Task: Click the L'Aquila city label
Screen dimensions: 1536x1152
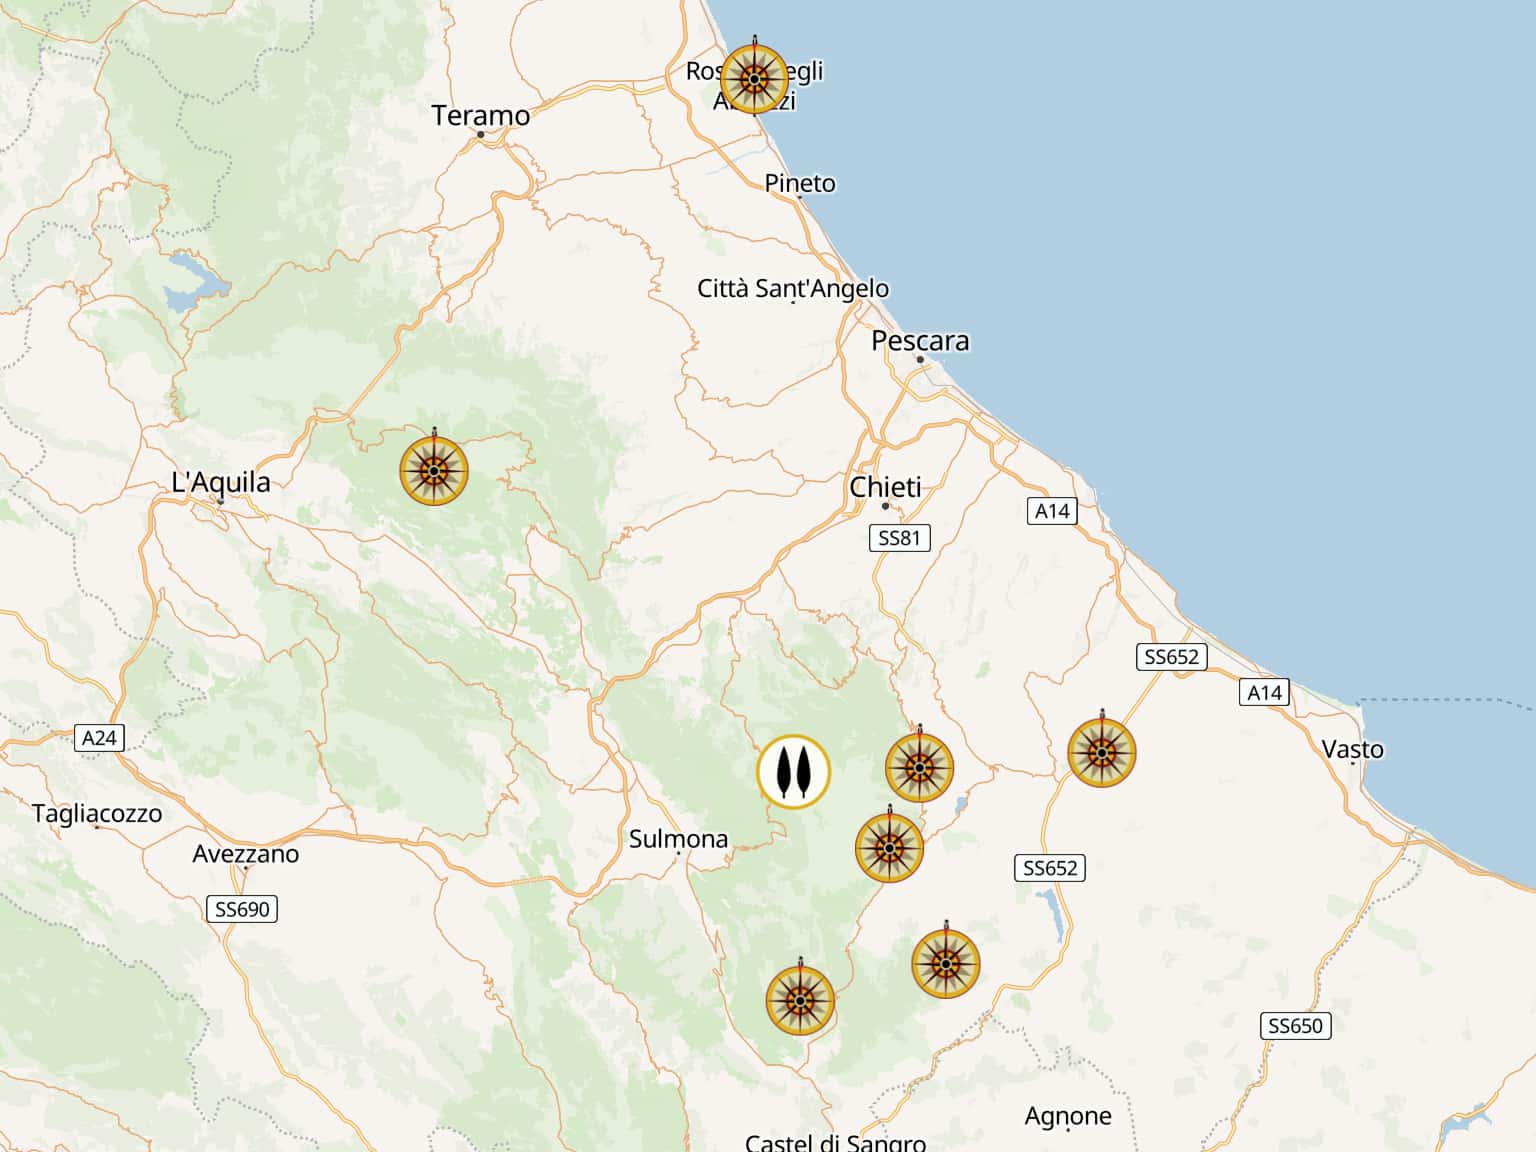Action: pos(221,482)
